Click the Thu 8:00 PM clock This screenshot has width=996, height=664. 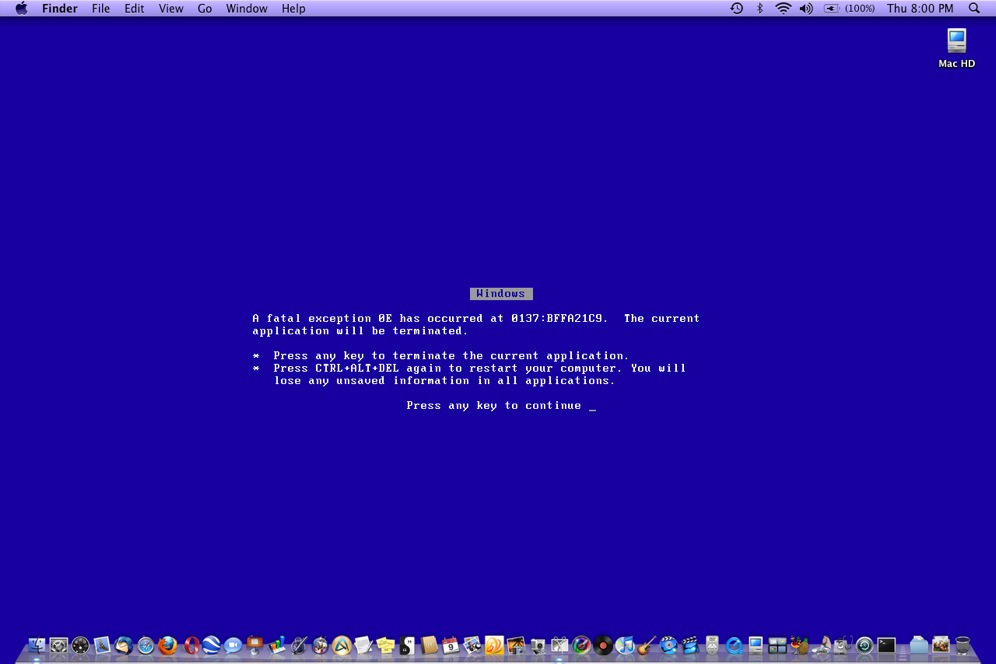coord(920,8)
